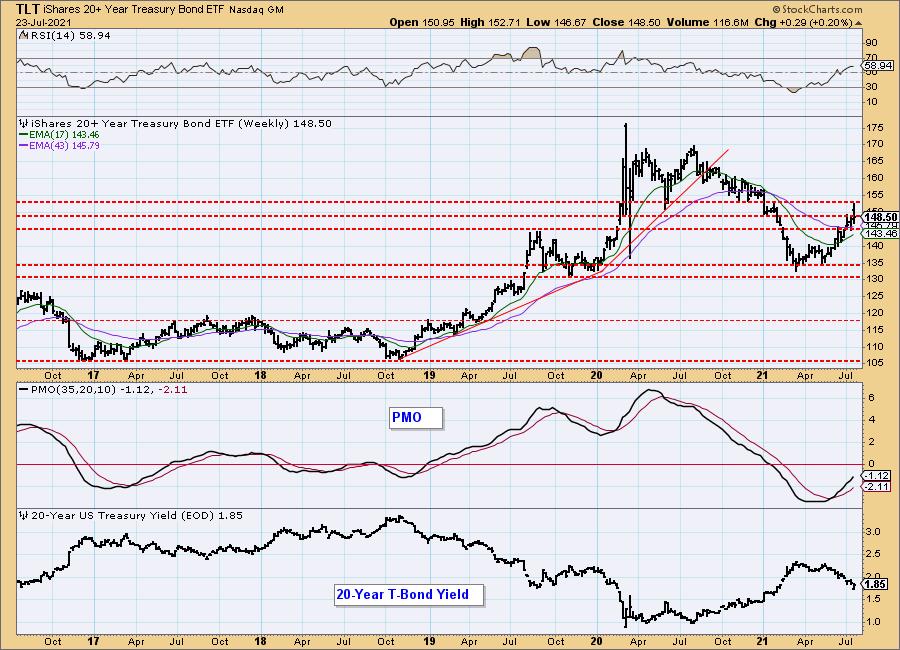Click the 135 price axis label
The height and width of the screenshot is (650, 900).
[x=875, y=262]
